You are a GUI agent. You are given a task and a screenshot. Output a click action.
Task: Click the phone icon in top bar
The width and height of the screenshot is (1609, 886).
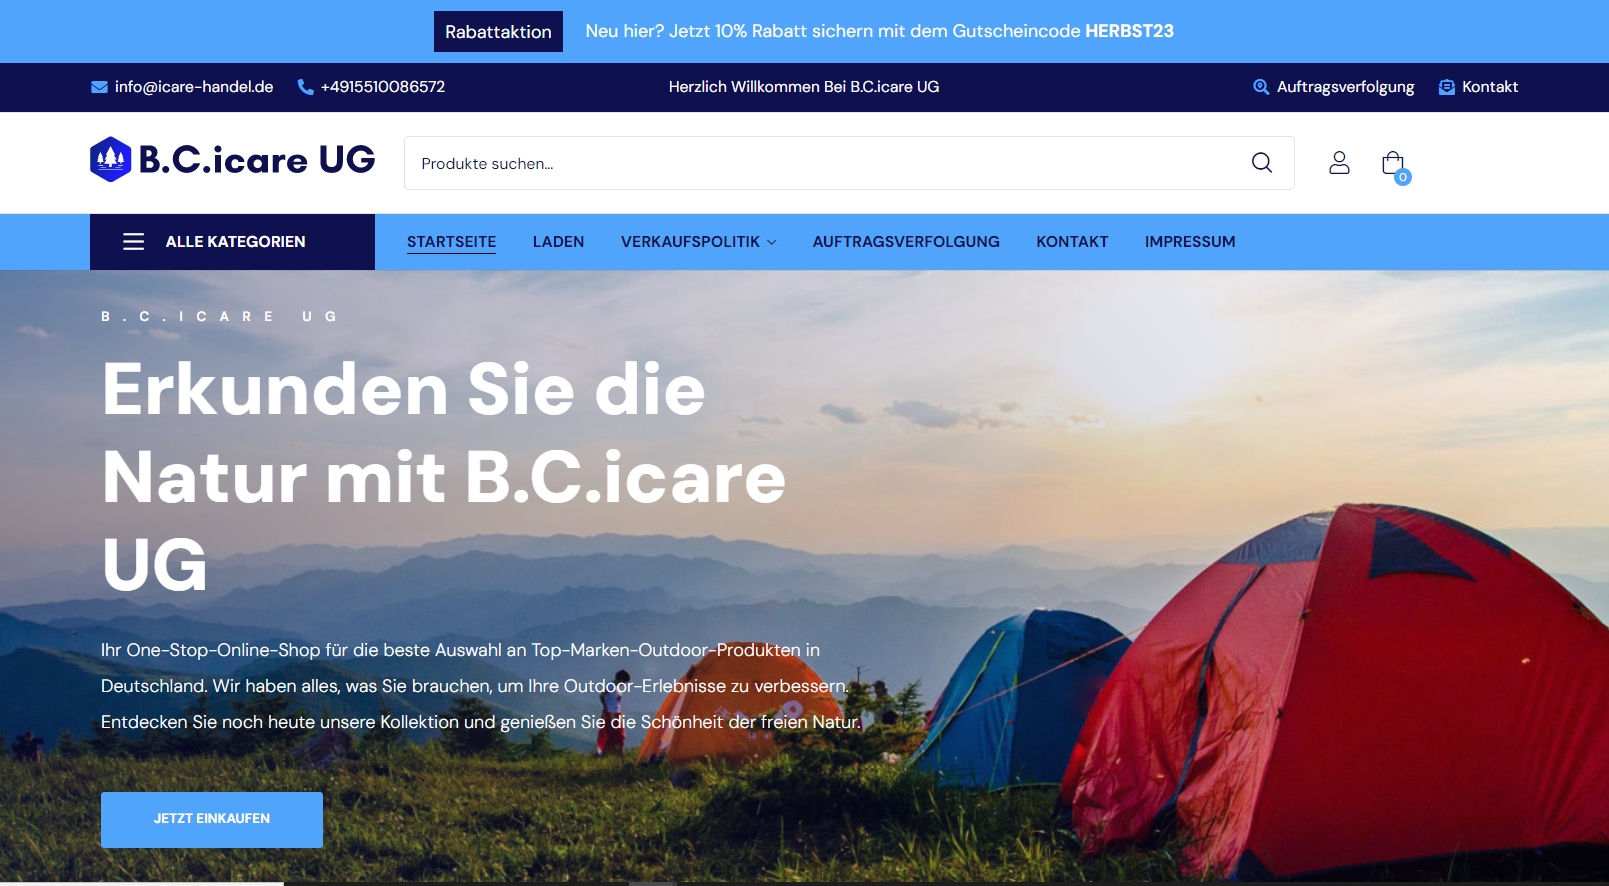305,87
